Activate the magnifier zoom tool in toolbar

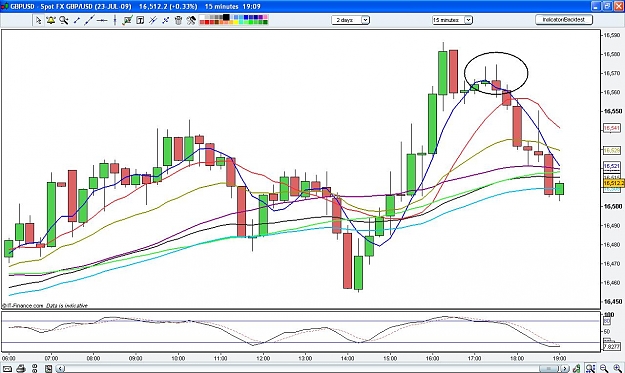[x=64, y=20]
